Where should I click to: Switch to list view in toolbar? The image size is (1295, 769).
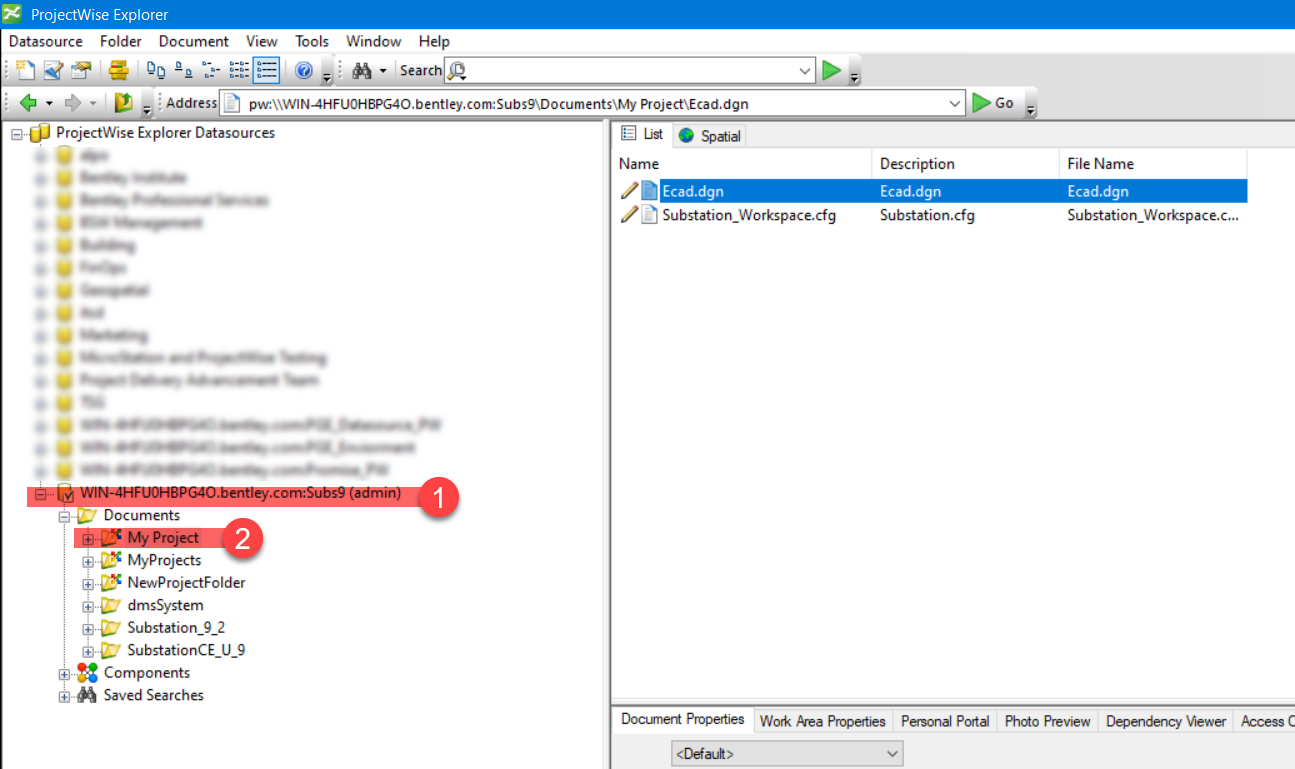point(239,70)
